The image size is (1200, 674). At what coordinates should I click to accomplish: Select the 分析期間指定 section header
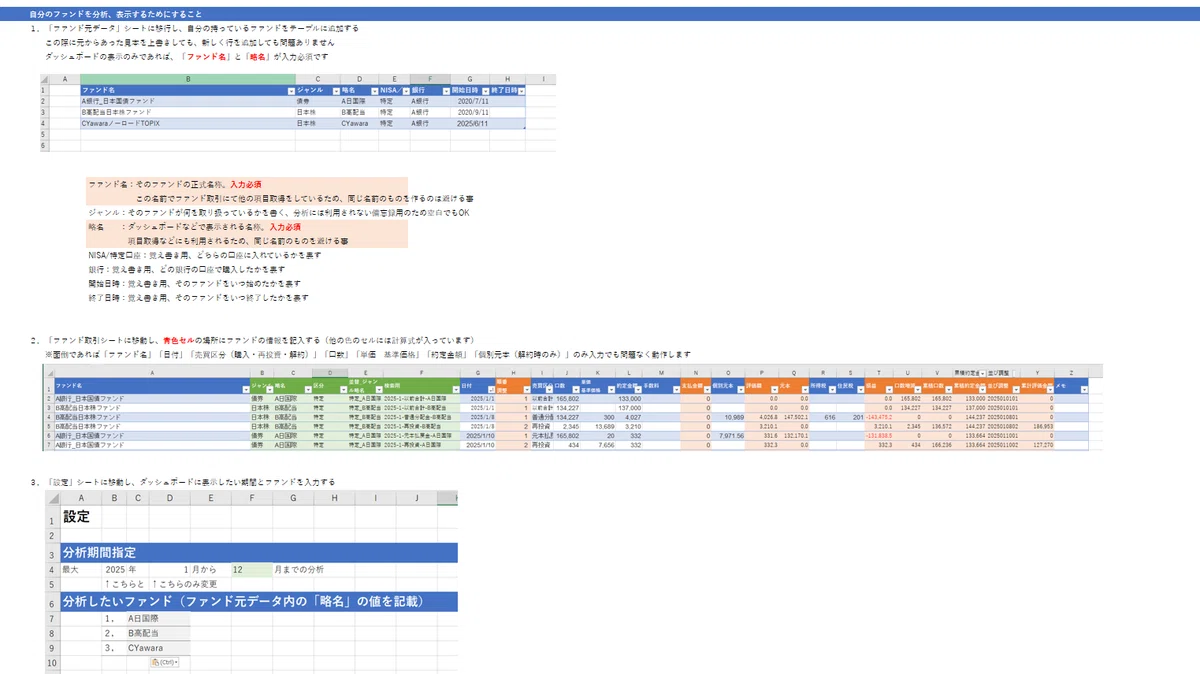point(258,552)
